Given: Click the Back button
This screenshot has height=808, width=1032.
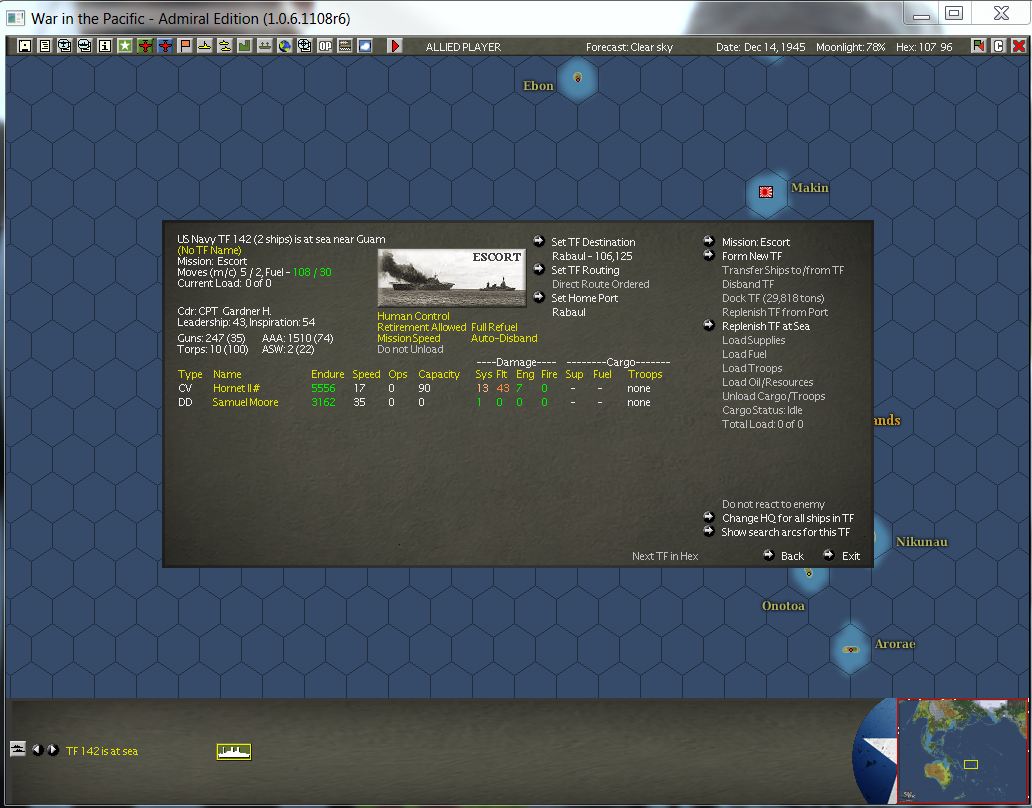Looking at the screenshot, I should pyautogui.click(x=792, y=556).
